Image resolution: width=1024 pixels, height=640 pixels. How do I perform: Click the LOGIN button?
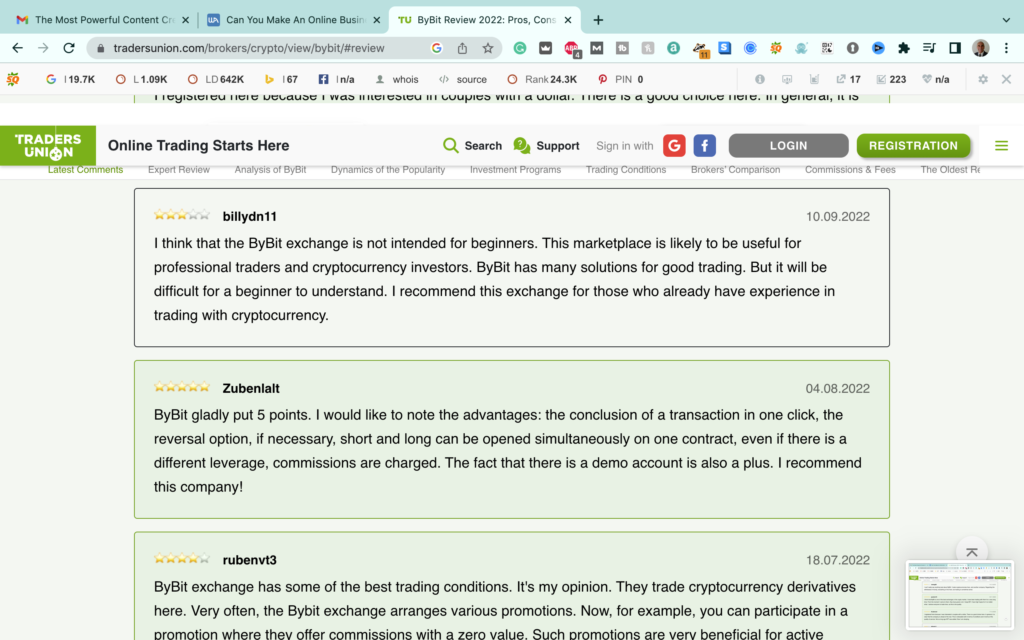[x=788, y=146]
